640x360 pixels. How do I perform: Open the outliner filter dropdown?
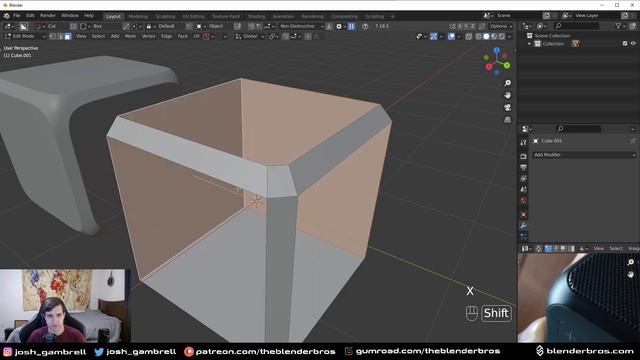(620, 26)
